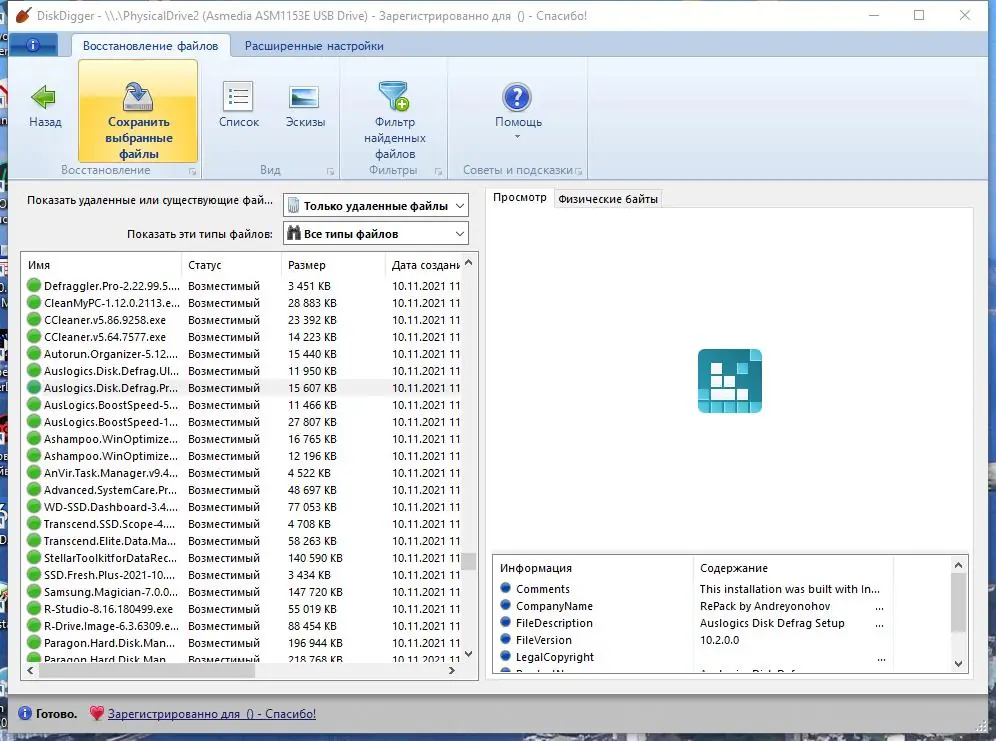The width and height of the screenshot is (996, 741).
Task: Click blue bullet next to FileDescription
Action: pyautogui.click(x=506, y=622)
